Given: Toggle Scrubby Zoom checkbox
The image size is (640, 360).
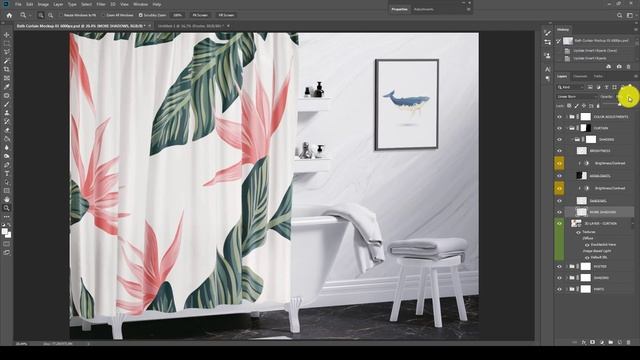Looking at the screenshot, I should [140, 15].
